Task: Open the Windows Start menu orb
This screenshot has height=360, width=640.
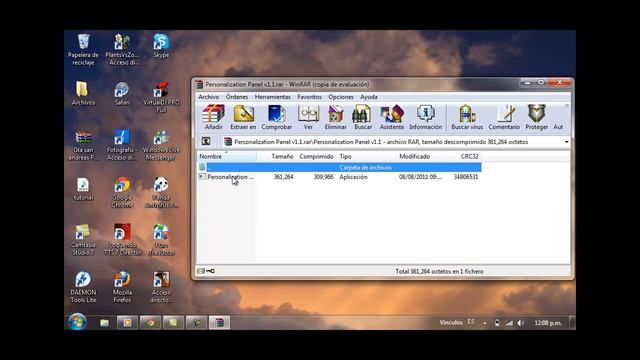Action: pyautogui.click(x=77, y=322)
